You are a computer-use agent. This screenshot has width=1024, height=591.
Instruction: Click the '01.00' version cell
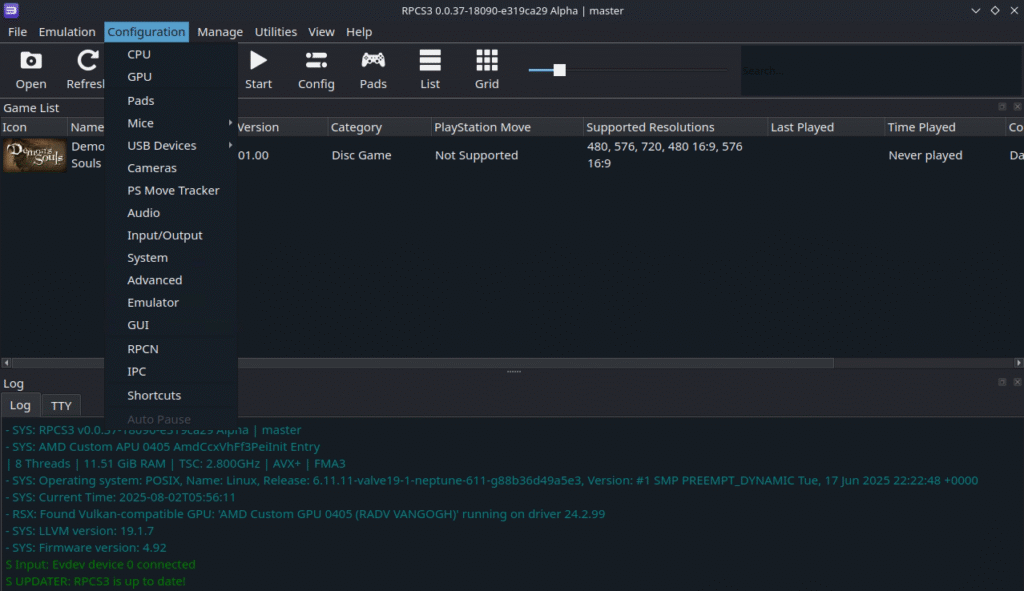253,155
